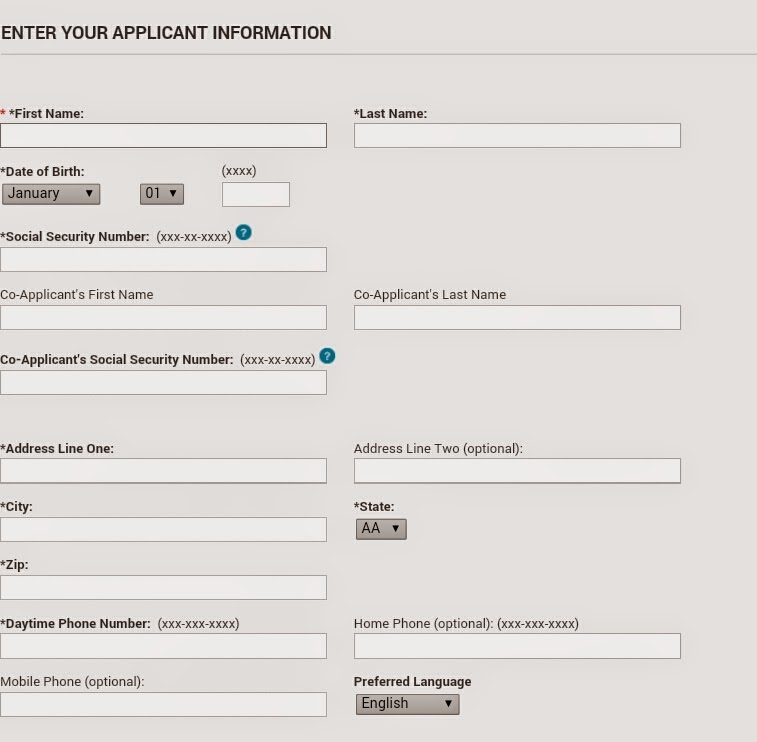Open the birth month dropdown
Image resolution: width=757 pixels, height=742 pixels.
(x=51, y=194)
